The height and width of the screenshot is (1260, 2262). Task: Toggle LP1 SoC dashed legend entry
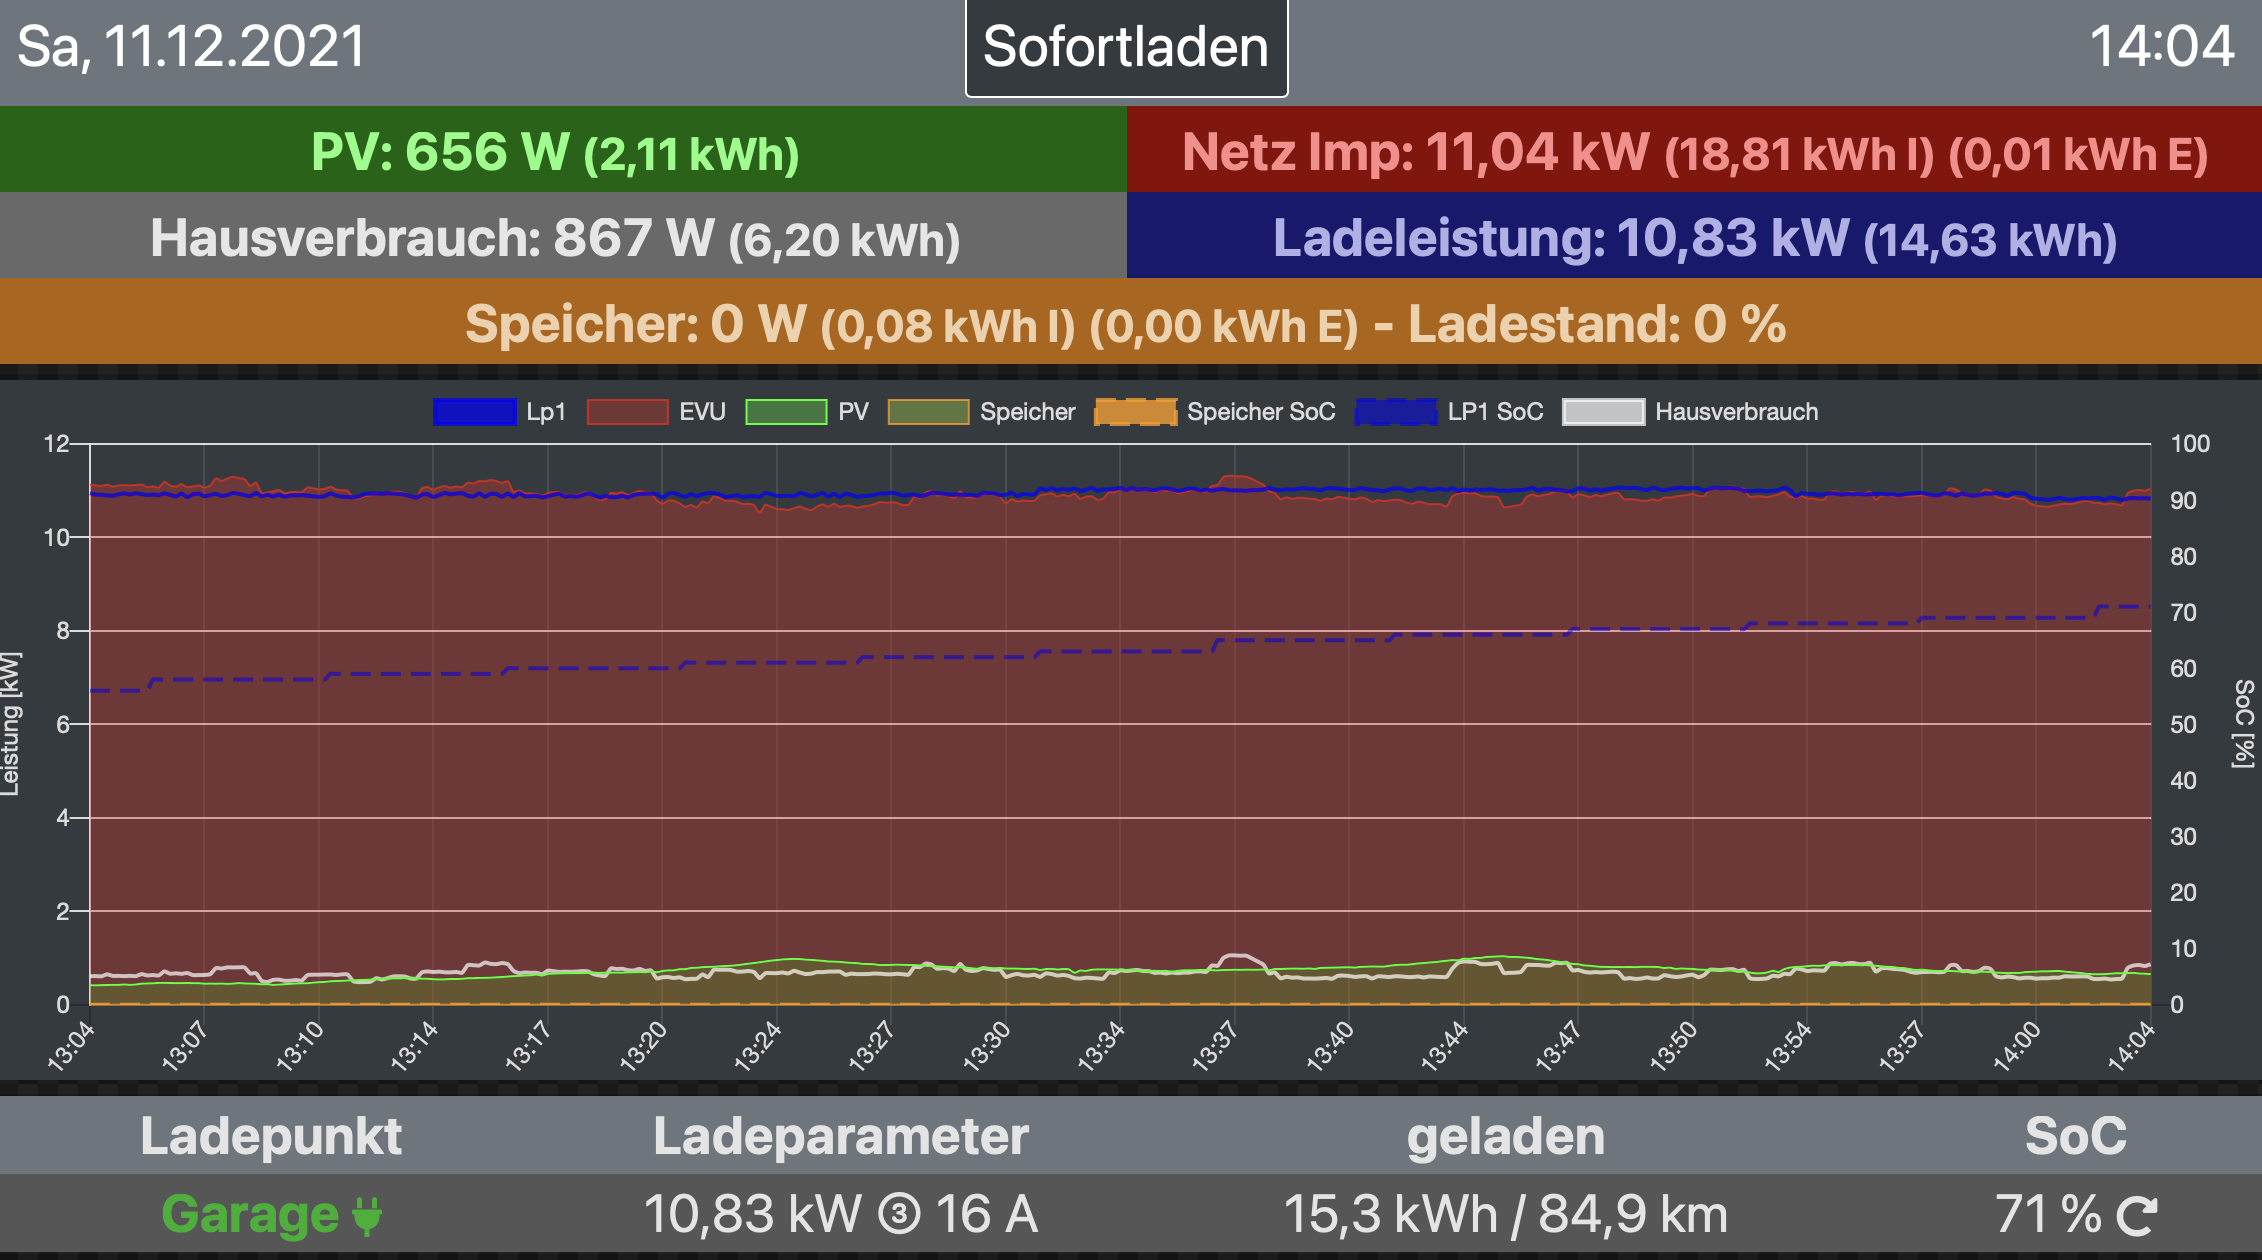[1396, 412]
